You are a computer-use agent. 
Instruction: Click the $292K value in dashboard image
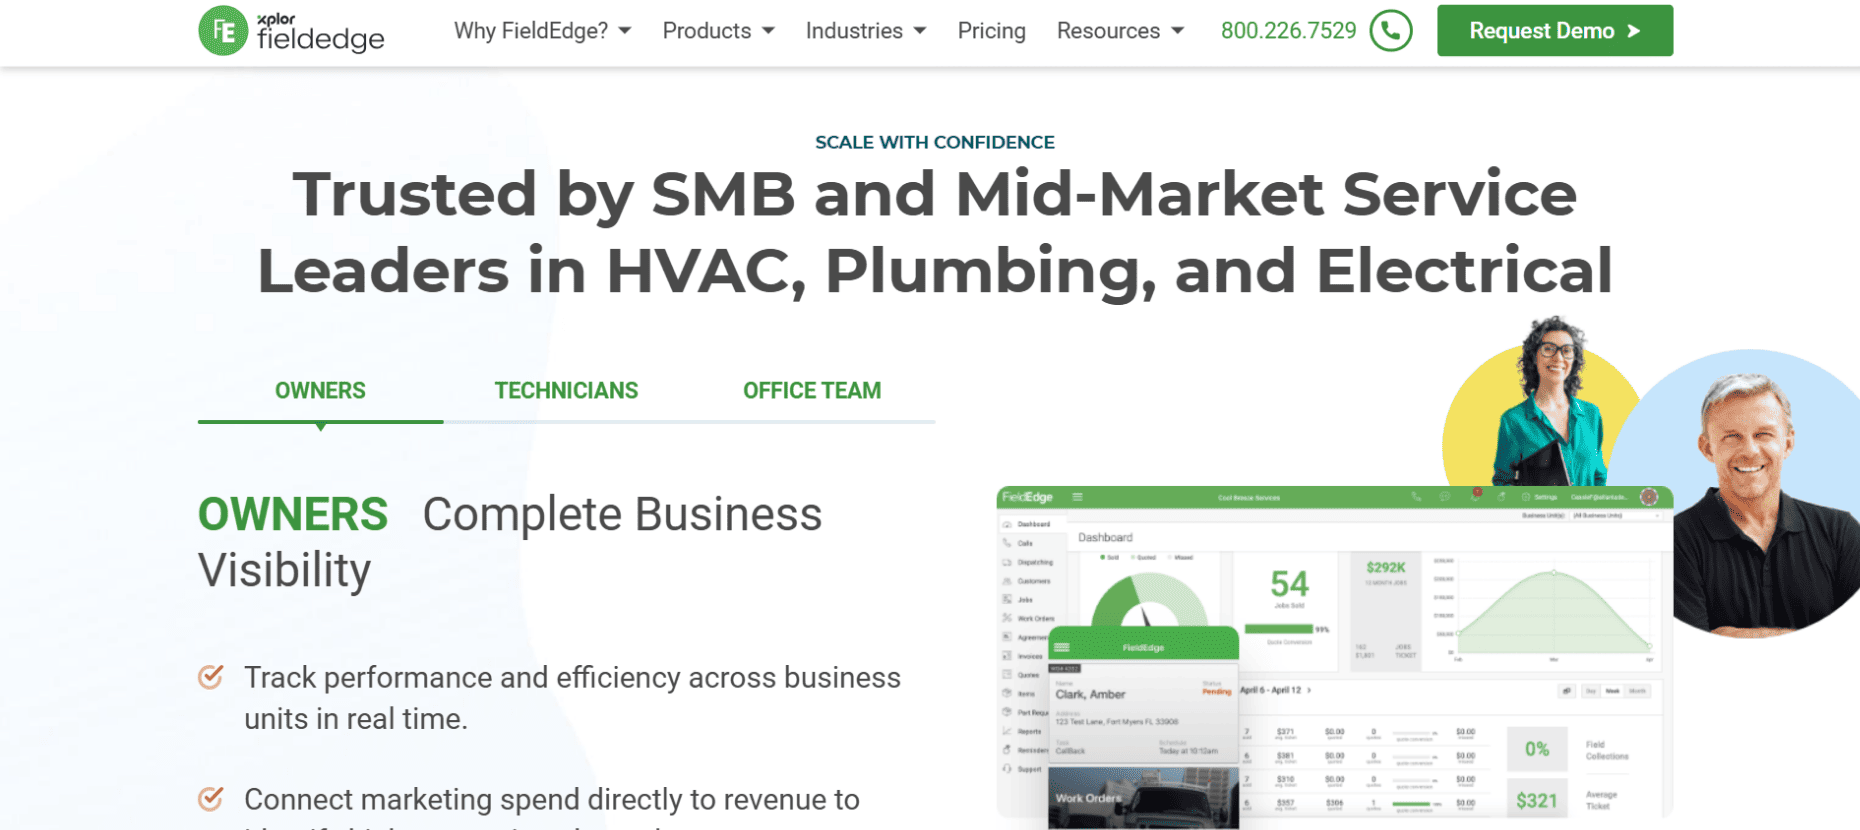[1385, 567]
